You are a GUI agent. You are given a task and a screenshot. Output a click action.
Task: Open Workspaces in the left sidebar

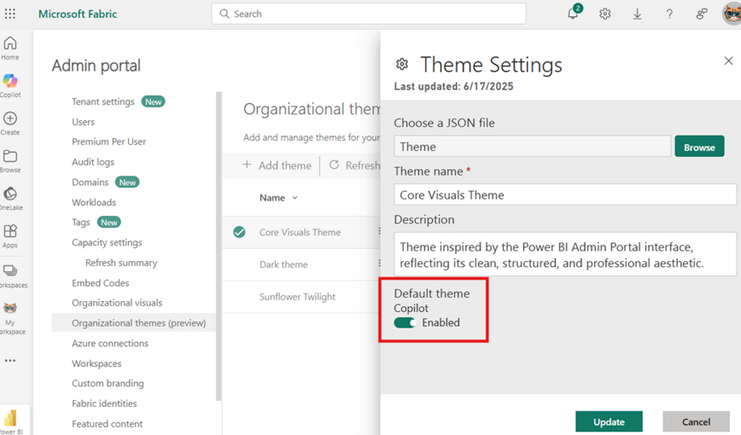point(10,276)
